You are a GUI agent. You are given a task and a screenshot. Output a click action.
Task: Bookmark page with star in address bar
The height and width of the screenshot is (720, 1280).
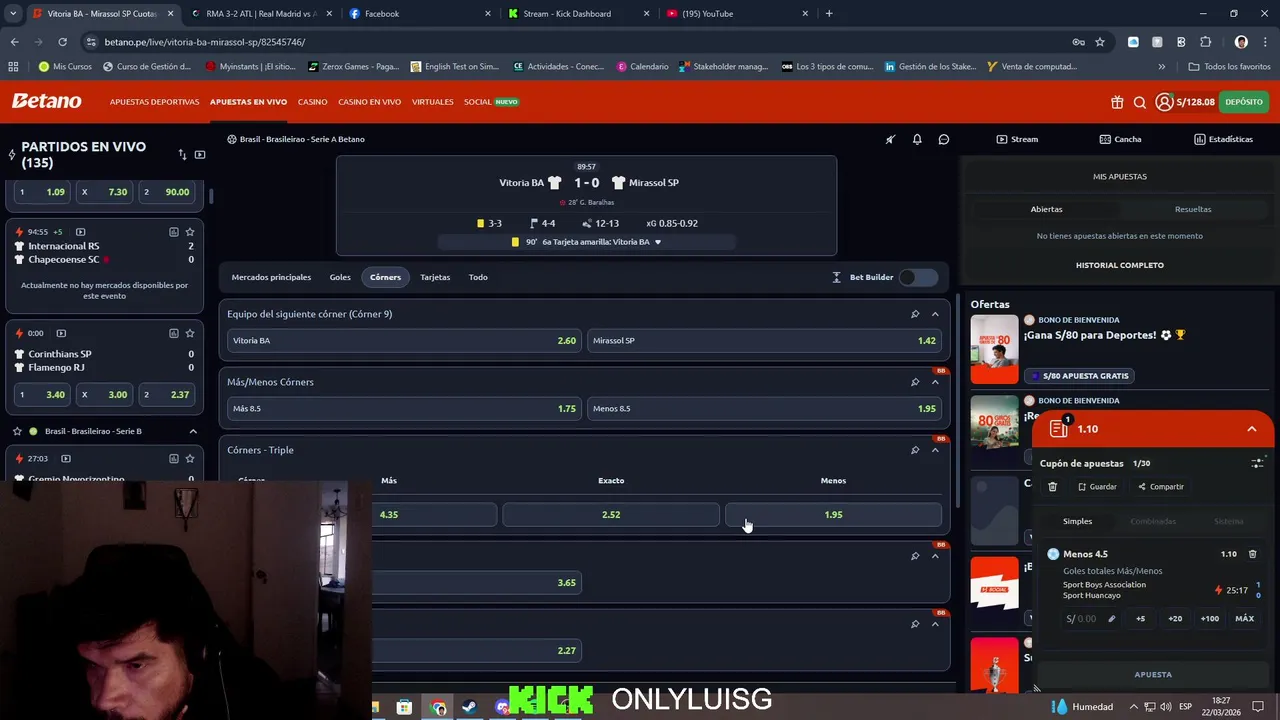(x=1100, y=42)
